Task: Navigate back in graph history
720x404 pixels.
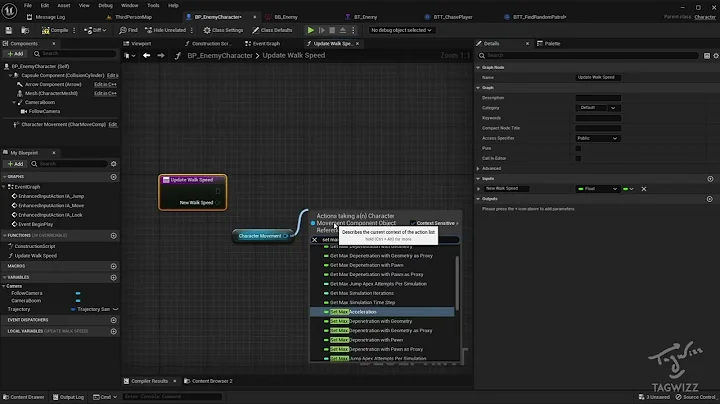Action: pos(146,56)
